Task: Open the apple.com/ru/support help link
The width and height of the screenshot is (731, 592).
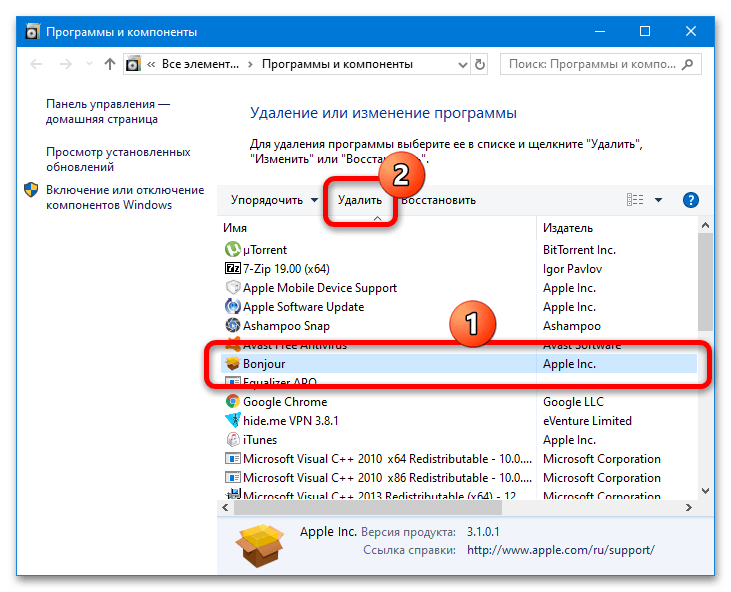Action: (x=561, y=550)
